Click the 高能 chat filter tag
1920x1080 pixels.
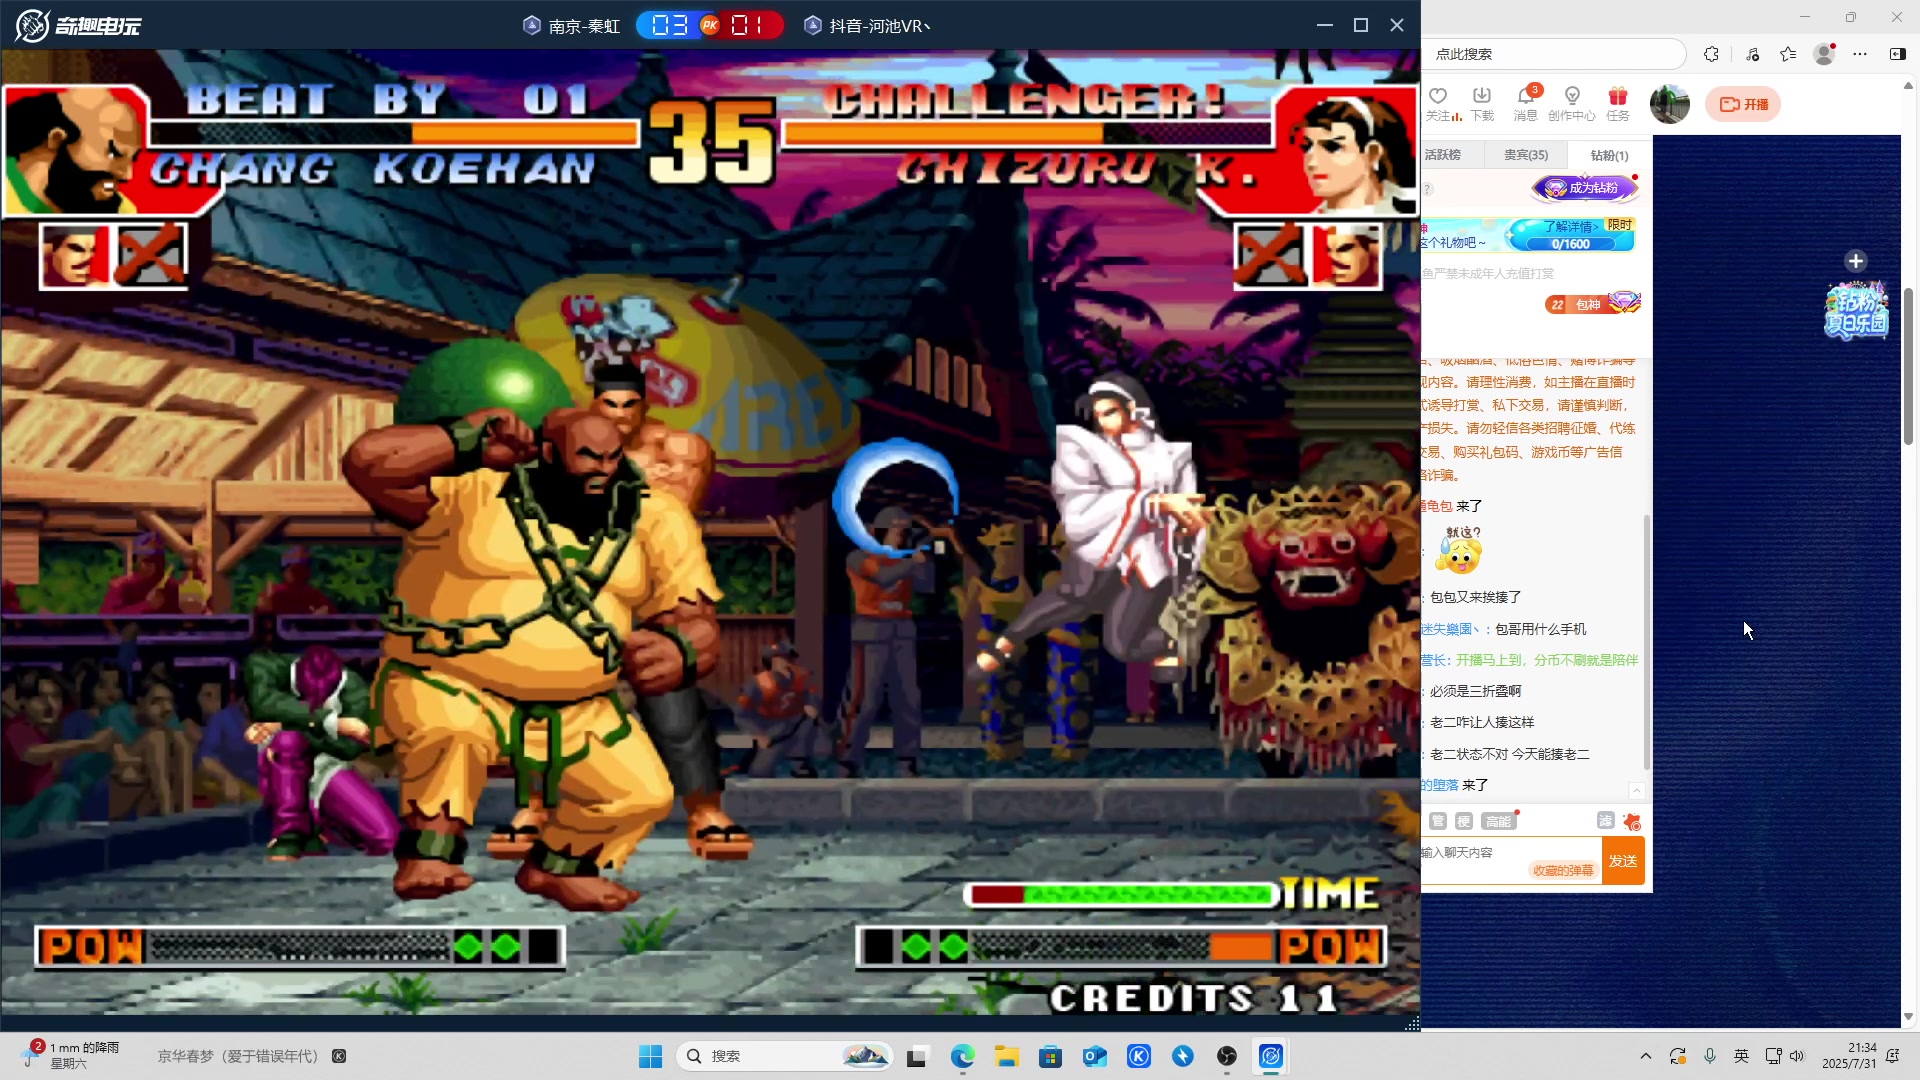point(1498,821)
